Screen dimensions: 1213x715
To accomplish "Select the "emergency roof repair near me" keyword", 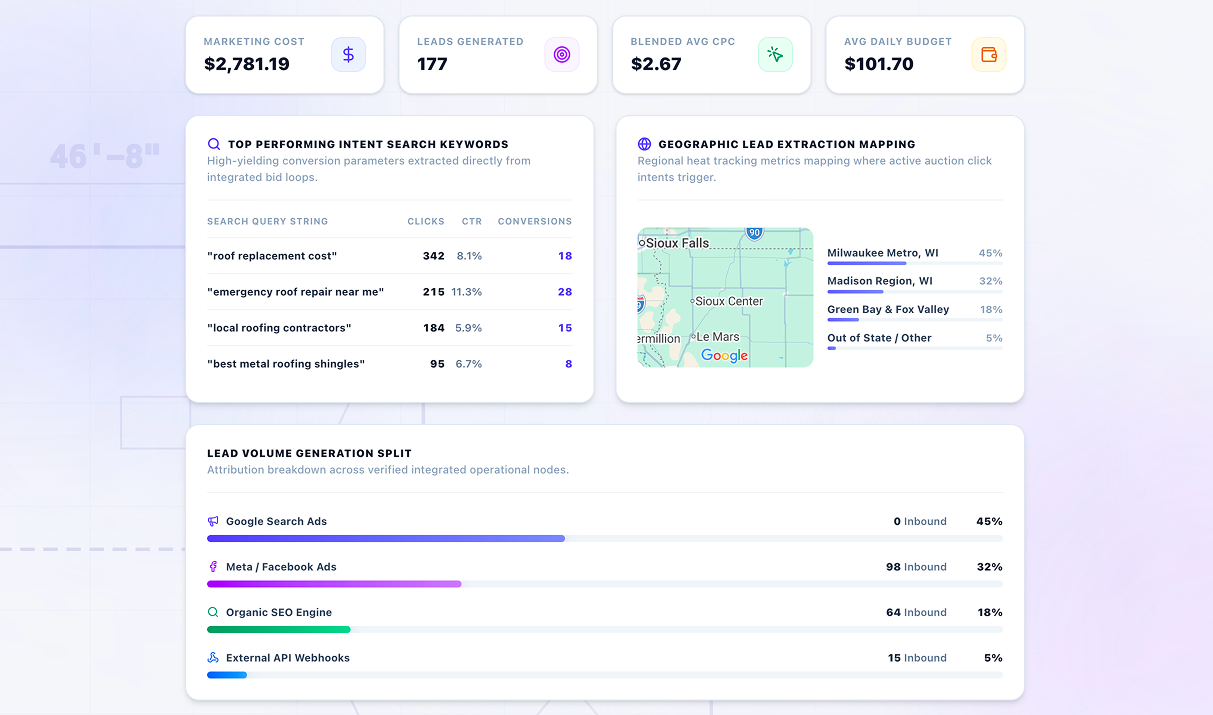I will coord(296,292).
